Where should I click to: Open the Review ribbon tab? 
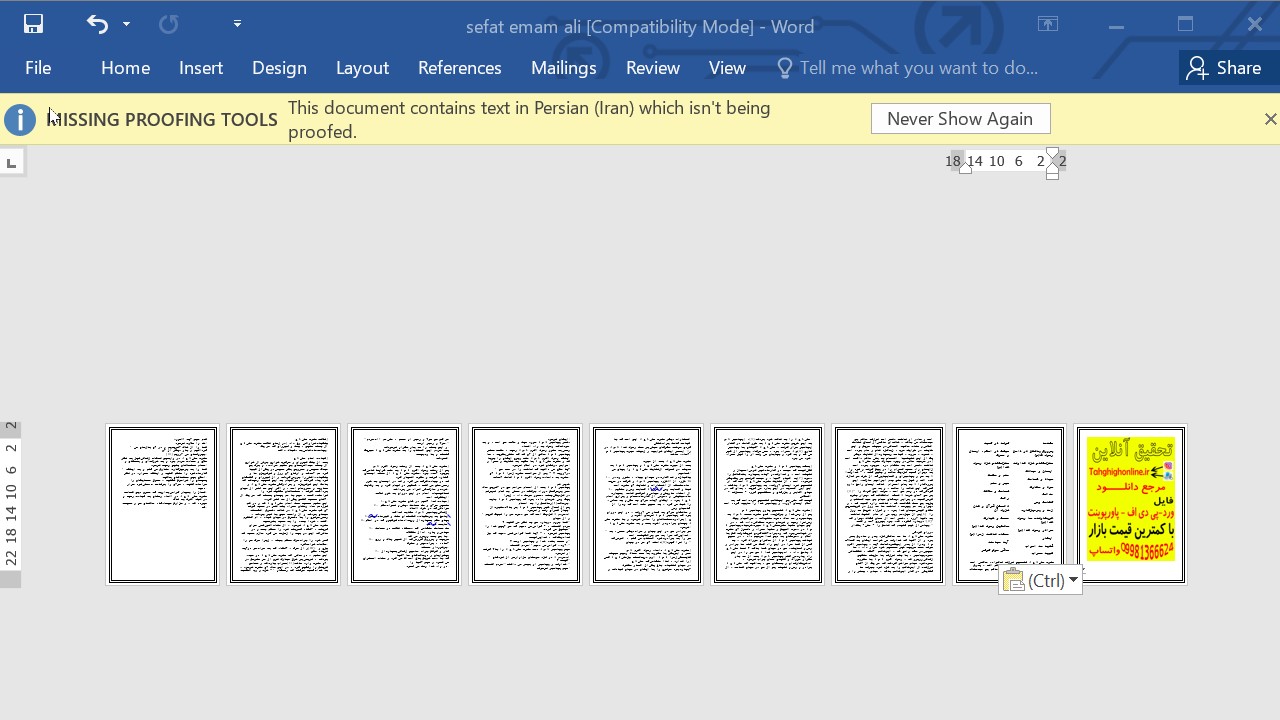(x=653, y=68)
